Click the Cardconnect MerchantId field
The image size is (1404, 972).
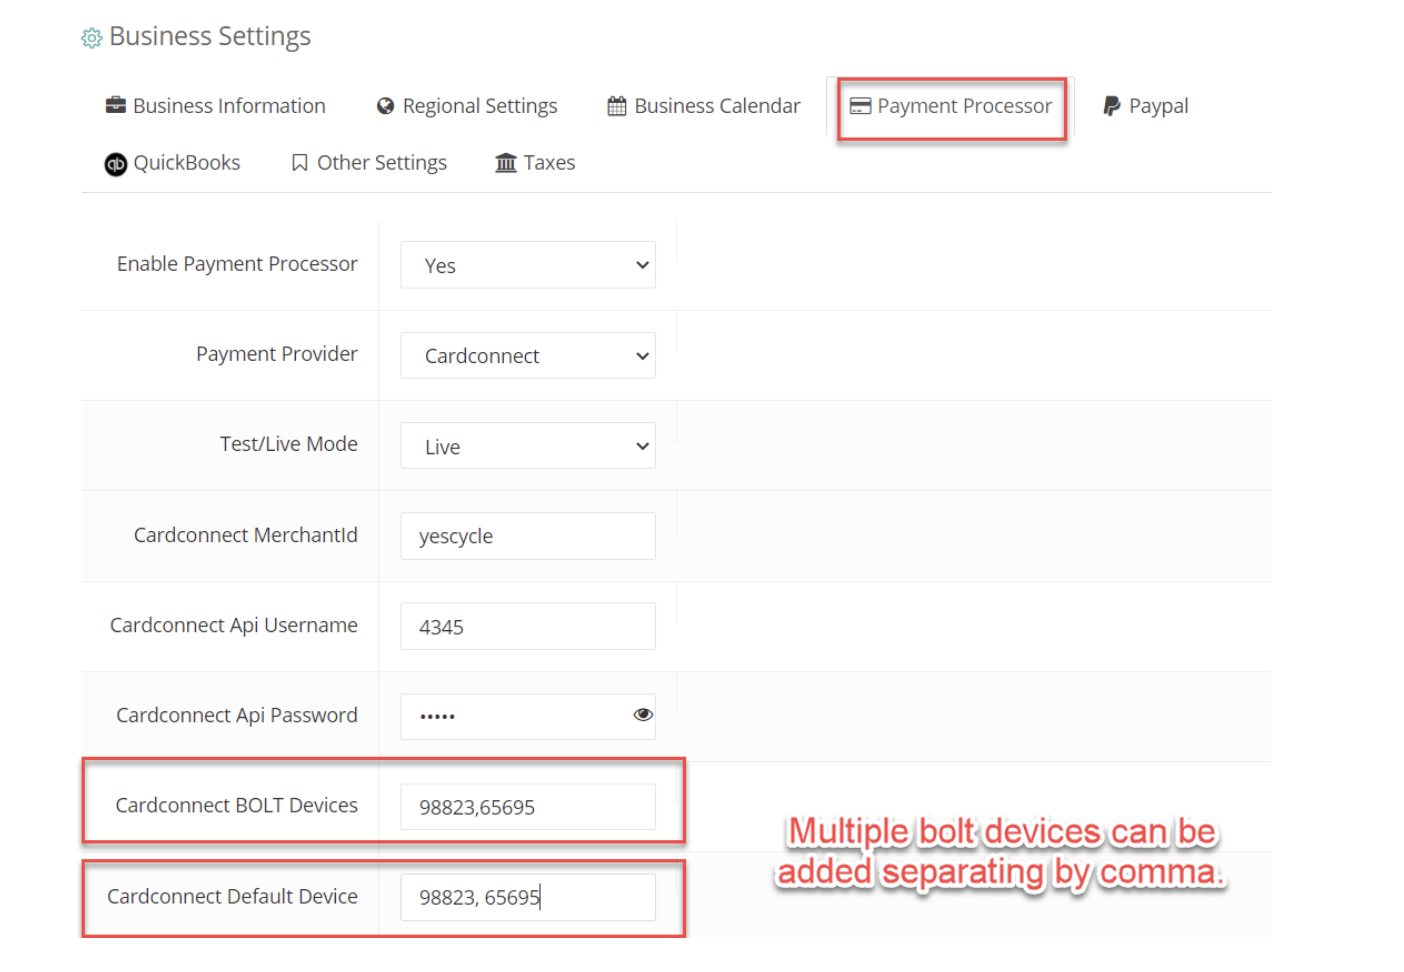(x=528, y=536)
